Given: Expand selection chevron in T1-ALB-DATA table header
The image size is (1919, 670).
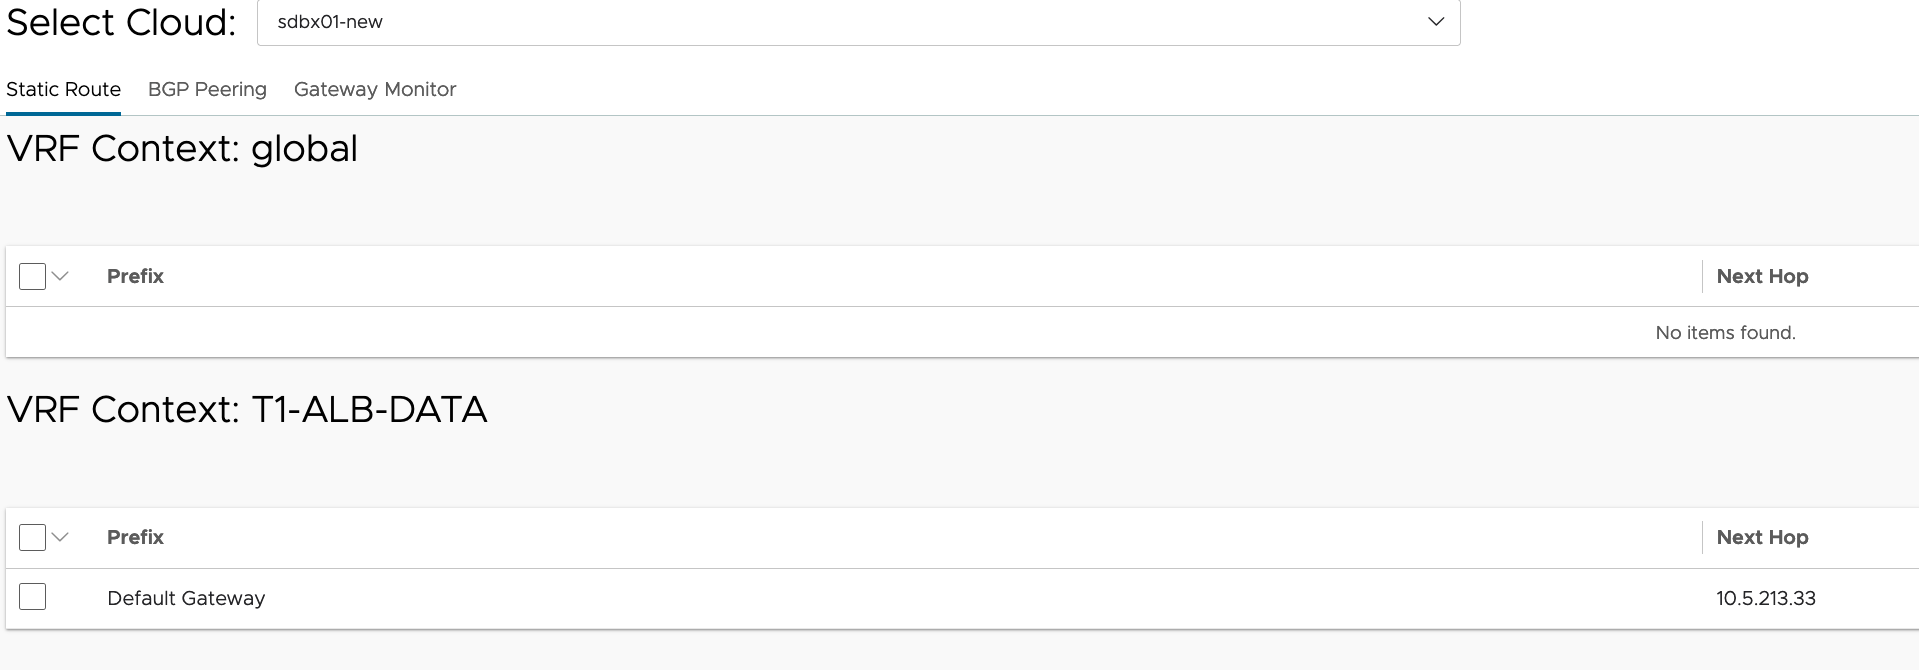Looking at the screenshot, I should tap(60, 537).
